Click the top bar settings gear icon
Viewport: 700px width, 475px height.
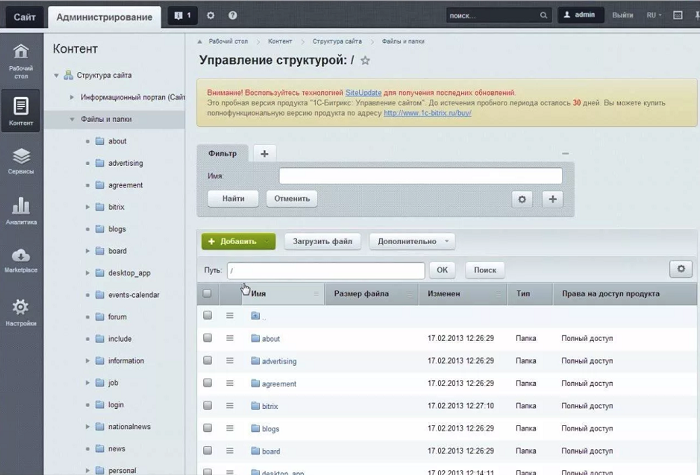coord(210,16)
